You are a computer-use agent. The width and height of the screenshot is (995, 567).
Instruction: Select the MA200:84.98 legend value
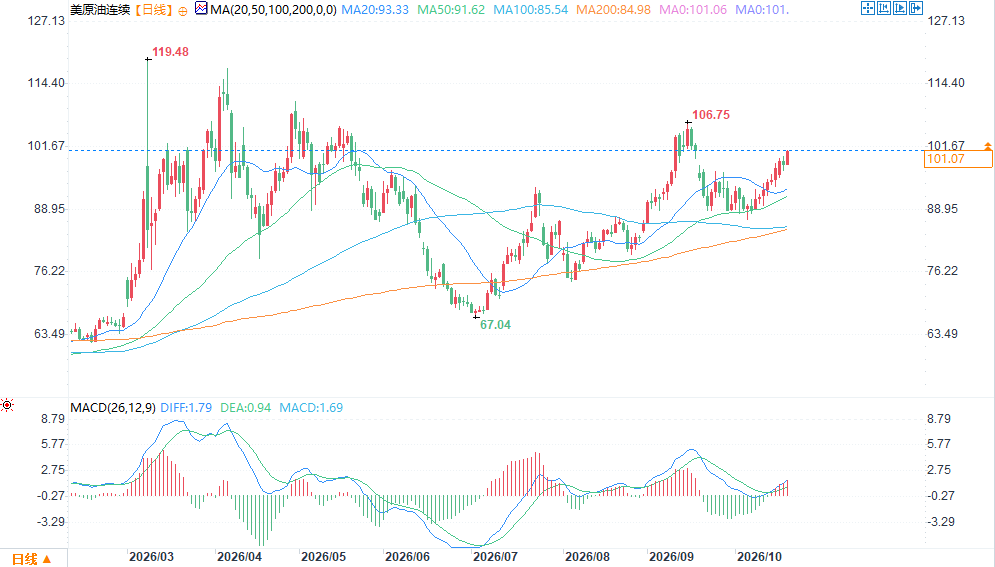point(613,10)
